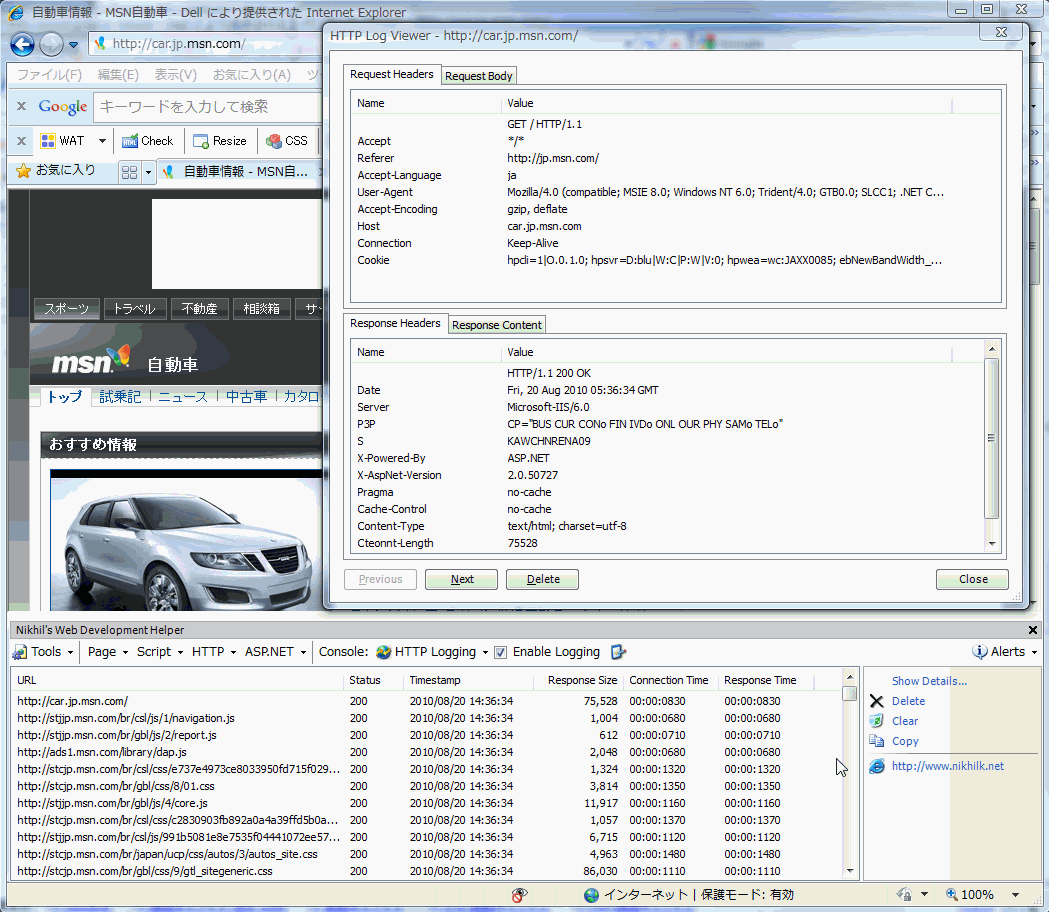Click the Copy icon in side panel
Image resolution: width=1049 pixels, height=912 pixels.
click(876, 741)
